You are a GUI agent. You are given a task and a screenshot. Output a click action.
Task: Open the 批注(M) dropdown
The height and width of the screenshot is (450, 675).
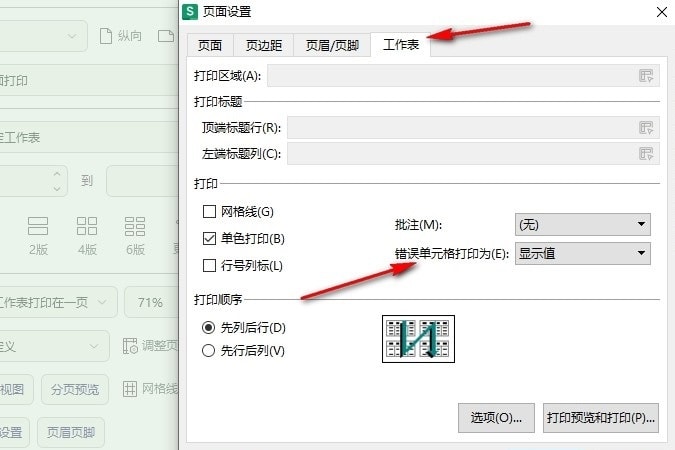point(582,224)
